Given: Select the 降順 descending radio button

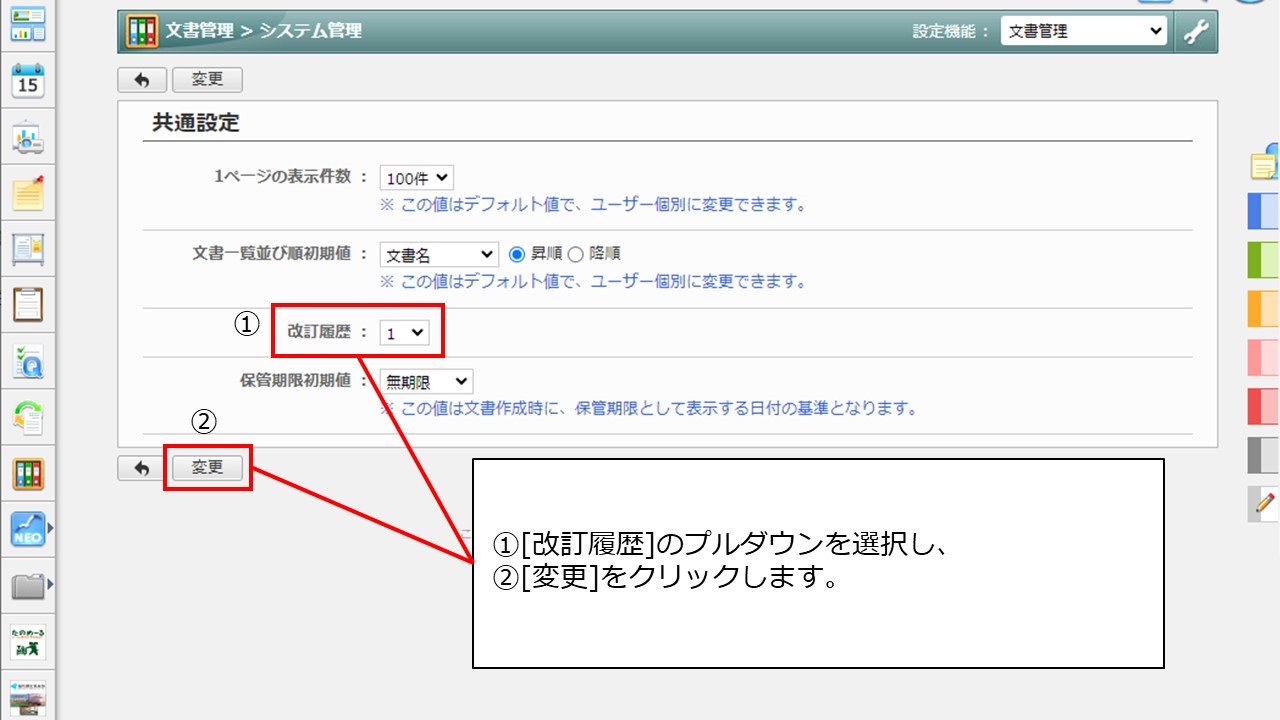Looking at the screenshot, I should pyautogui.click(x=576, y=254).
